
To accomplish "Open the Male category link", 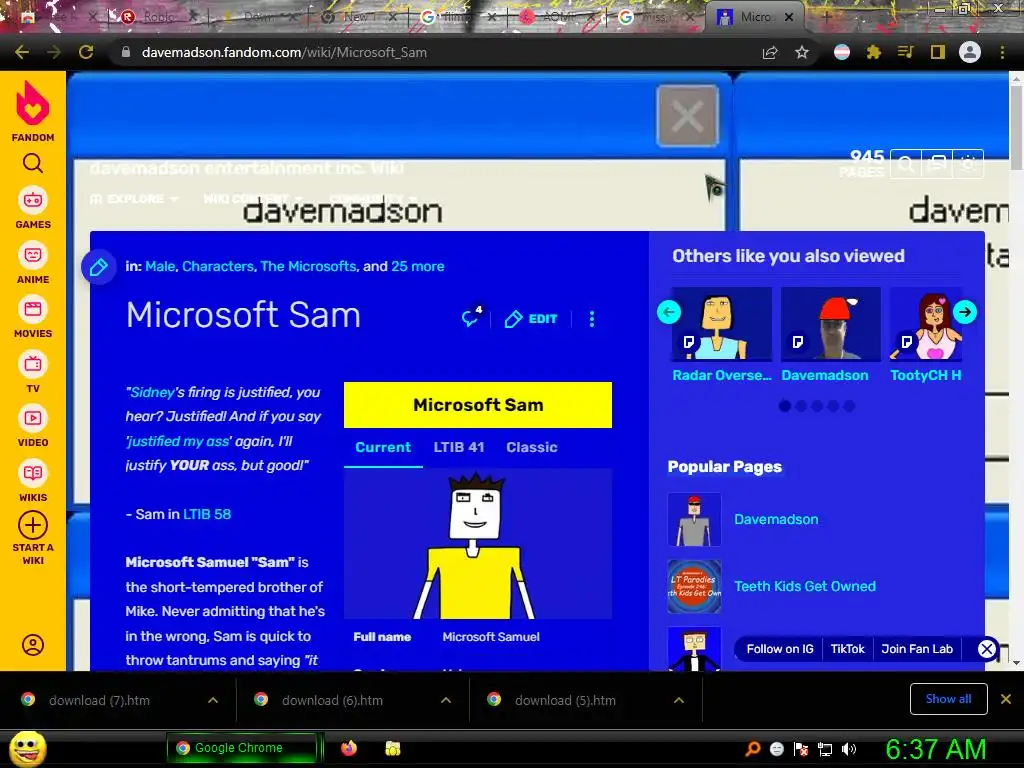I will (160, 266).
